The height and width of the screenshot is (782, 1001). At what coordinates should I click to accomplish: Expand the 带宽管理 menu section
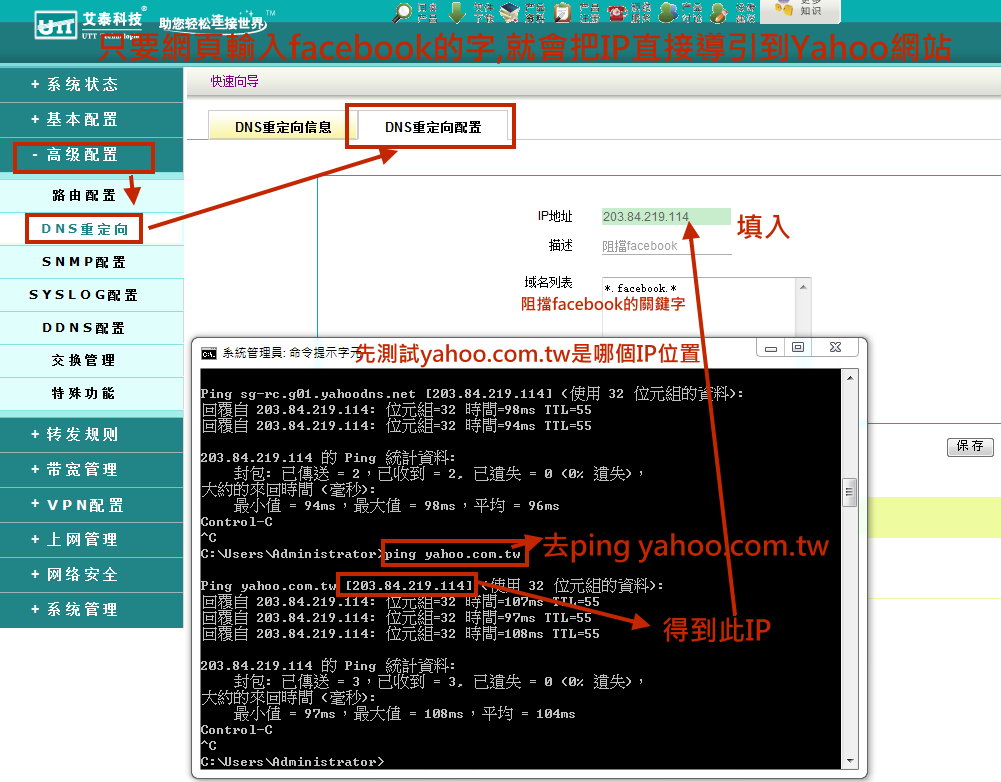pyautogui.click(x=91, y=470)
